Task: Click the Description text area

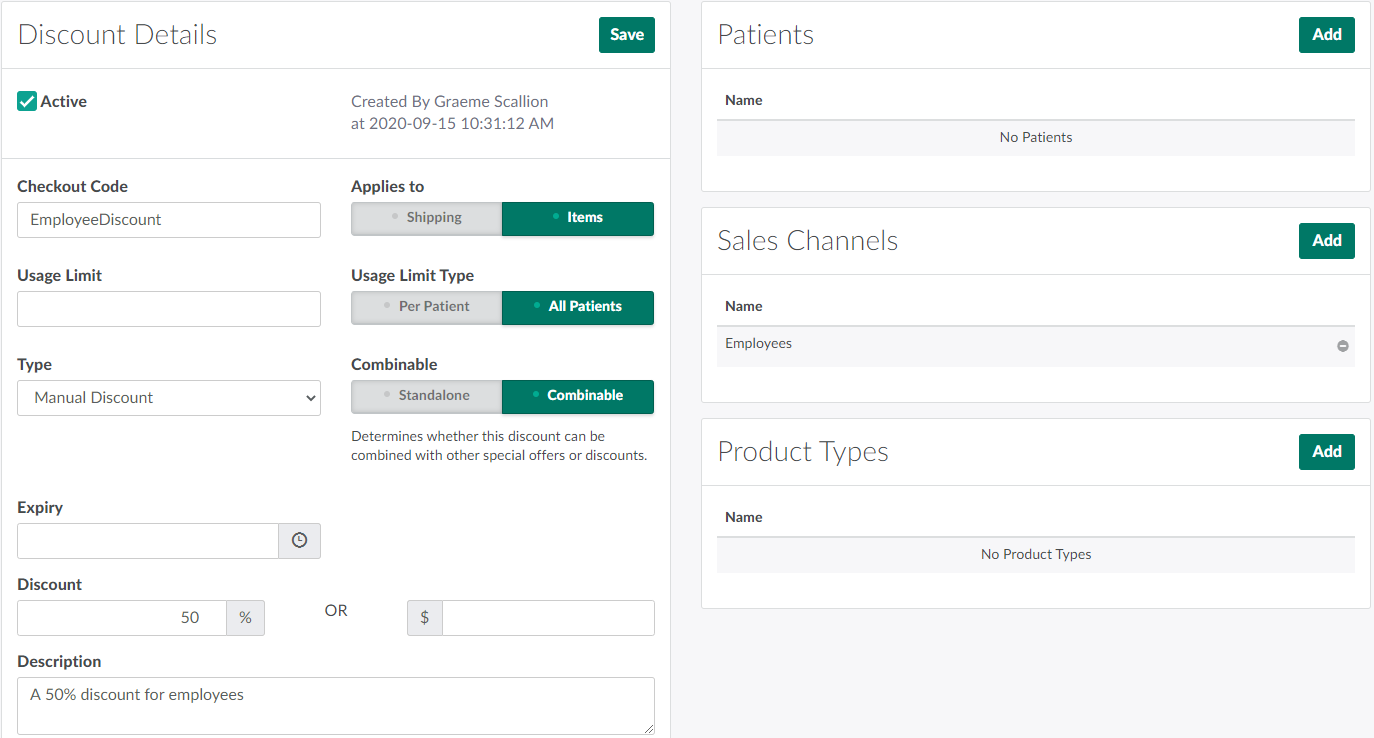Action: [x=335, y=705]
